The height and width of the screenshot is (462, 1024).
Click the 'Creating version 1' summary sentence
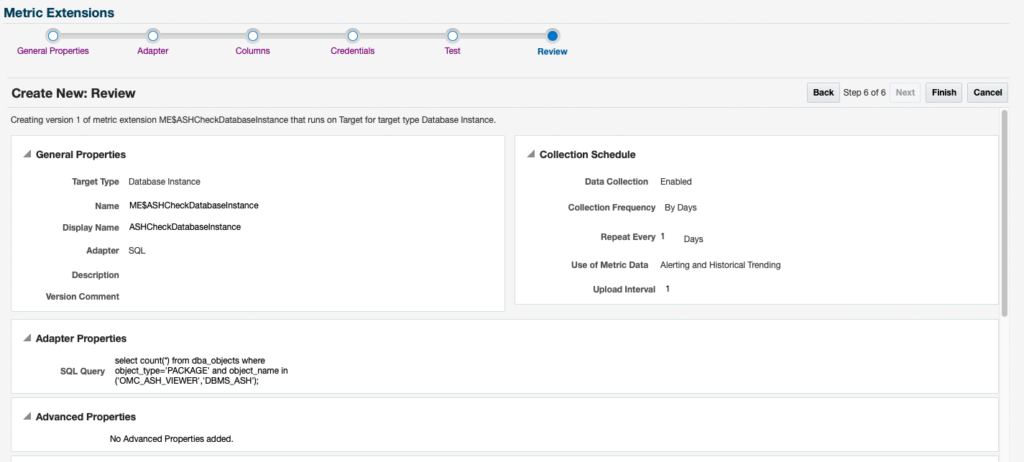(x=254, y=120)
